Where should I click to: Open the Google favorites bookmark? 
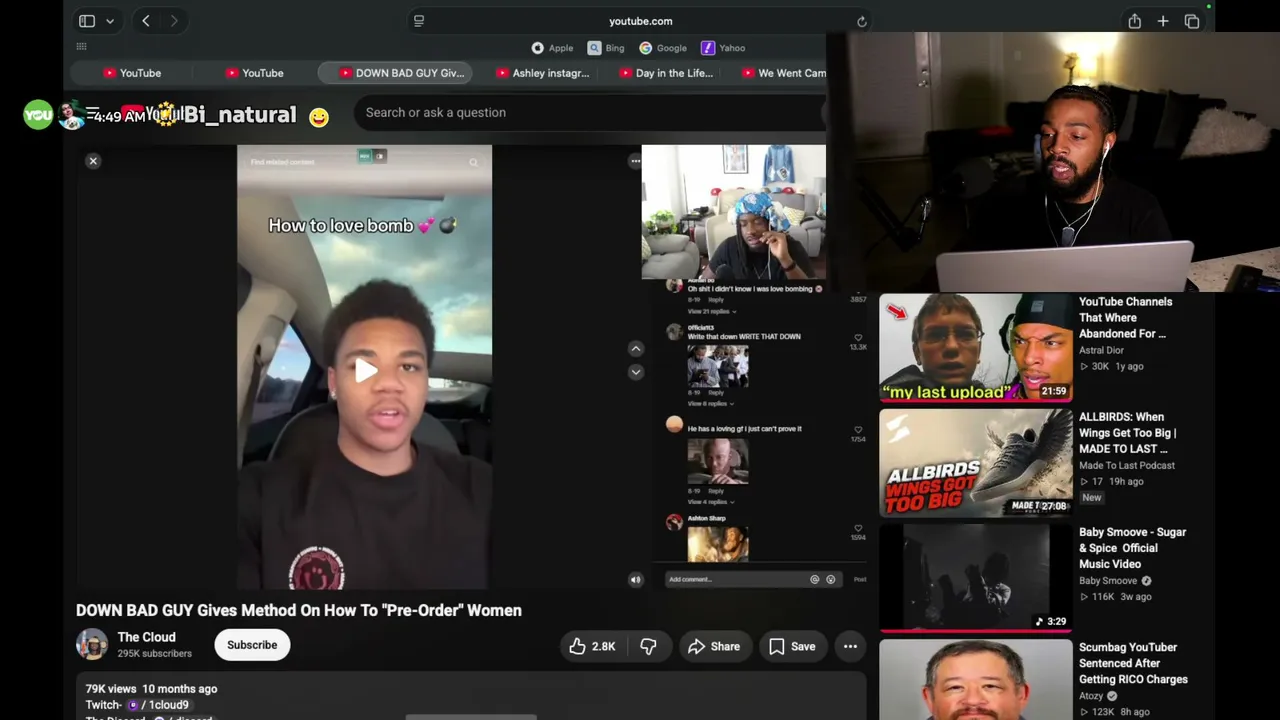(x=663, y=48)
